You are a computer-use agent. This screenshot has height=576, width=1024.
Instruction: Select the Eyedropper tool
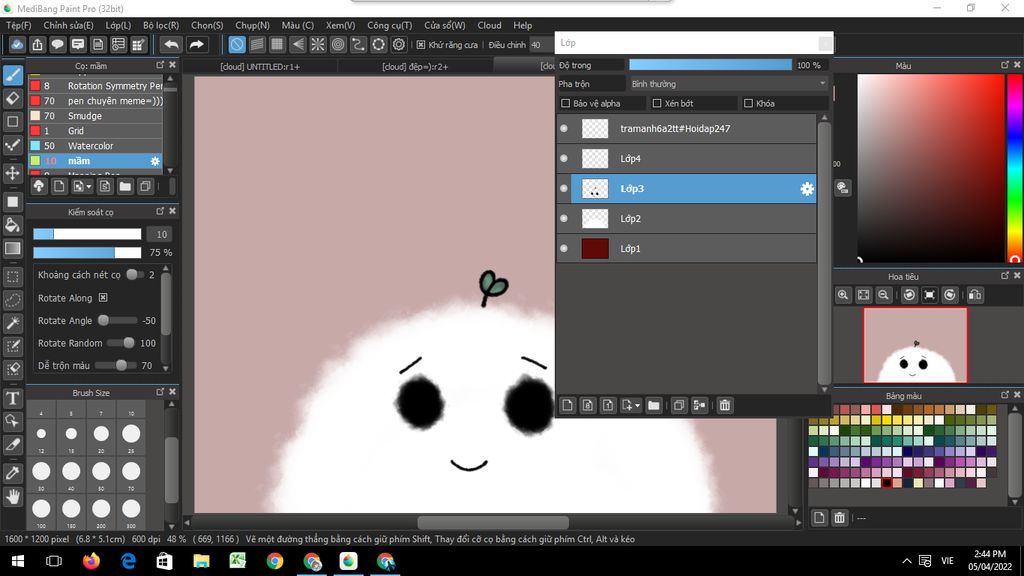click(x=13, y=473)
